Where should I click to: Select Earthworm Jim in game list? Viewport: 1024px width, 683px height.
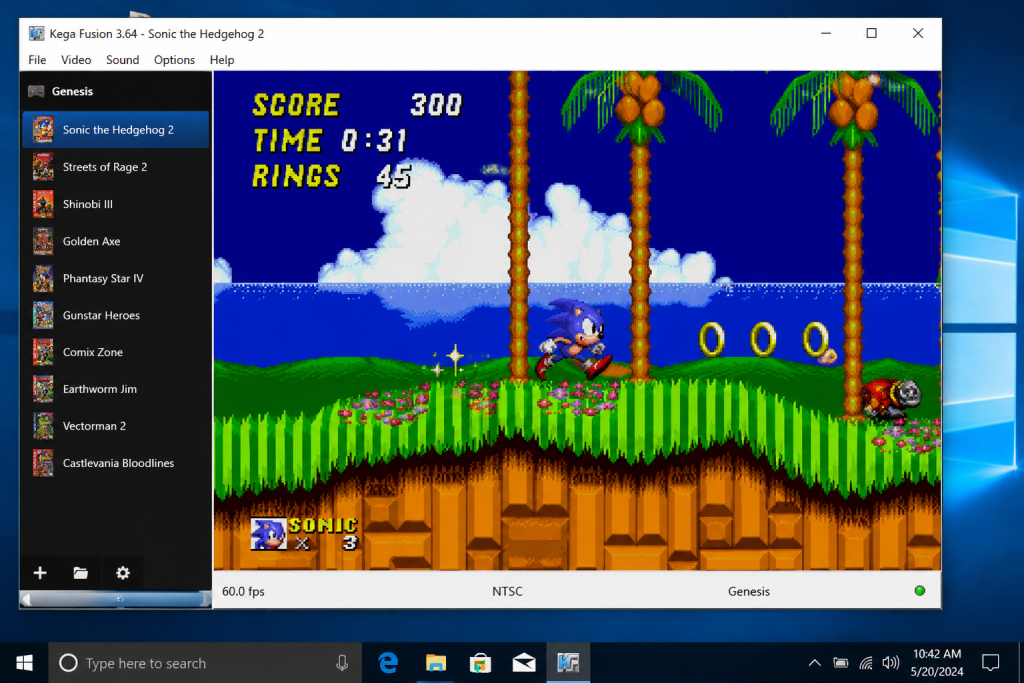116,389
